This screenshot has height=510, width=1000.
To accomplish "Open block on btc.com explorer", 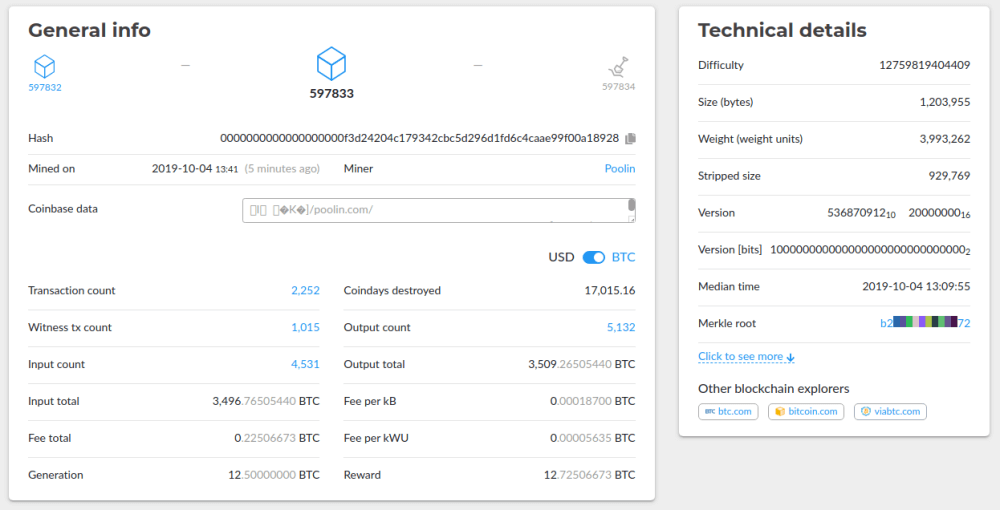I will point(728,411).
